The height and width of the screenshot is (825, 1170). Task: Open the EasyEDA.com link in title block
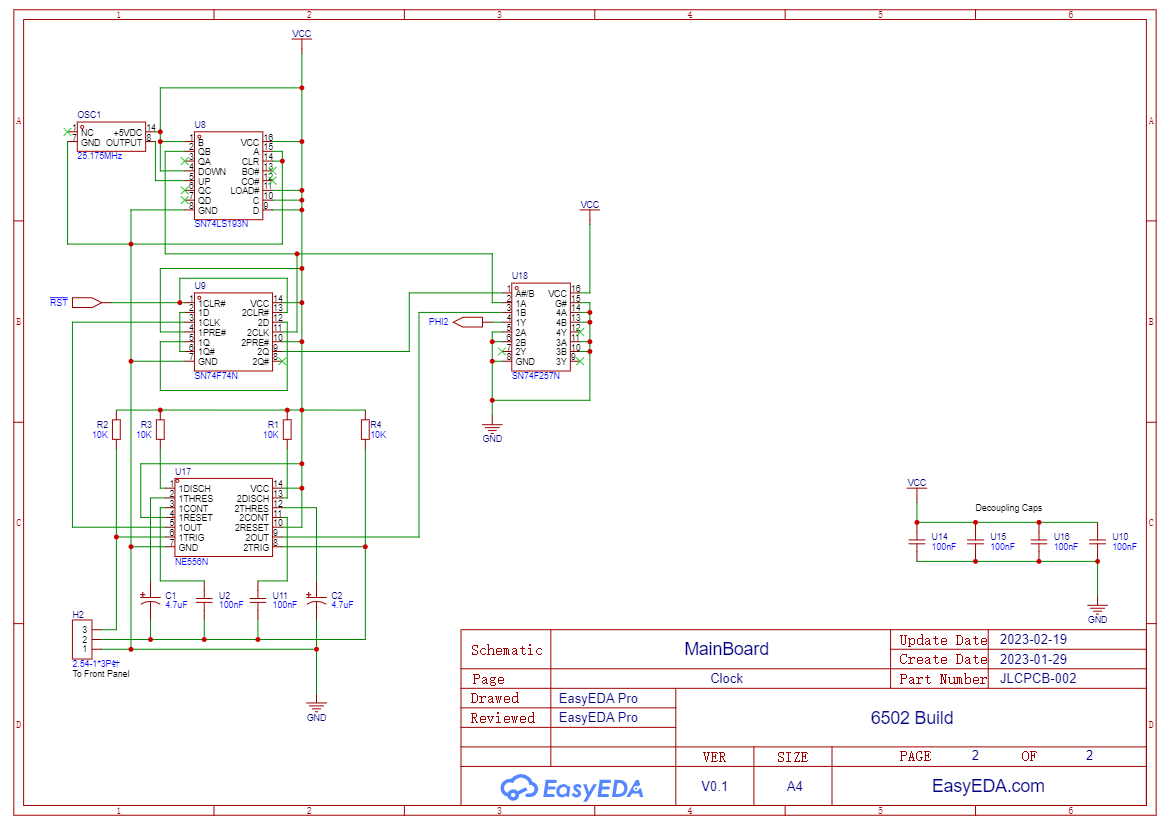point(987,786)
